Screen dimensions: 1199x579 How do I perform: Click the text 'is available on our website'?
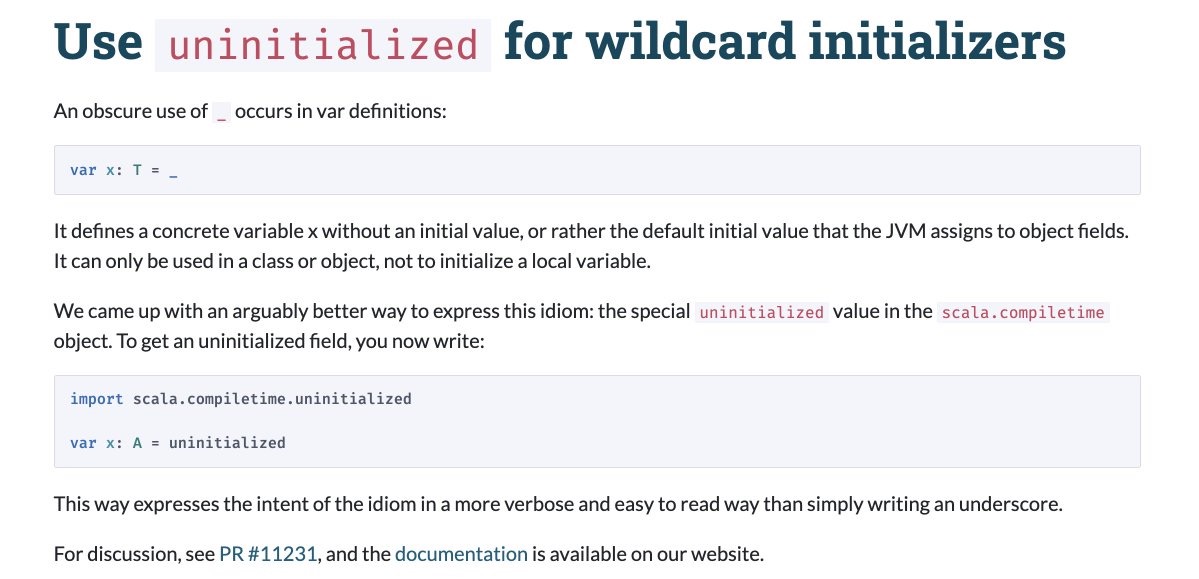(648, 554)
